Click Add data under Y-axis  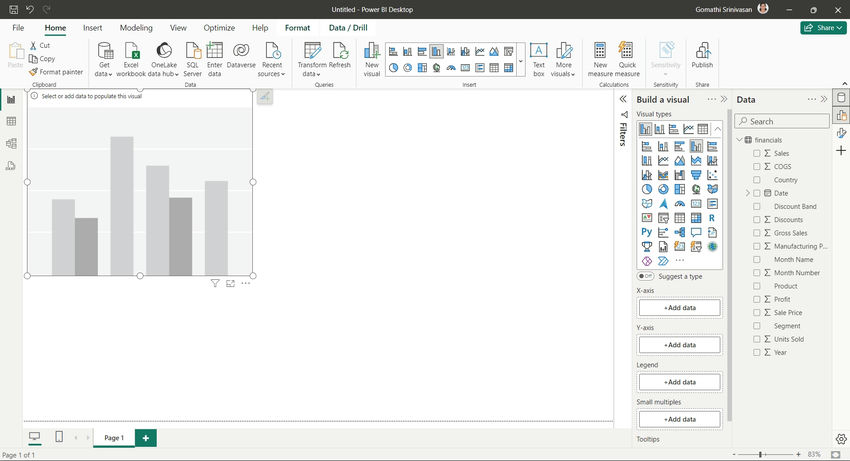pyautogui.click(x=680, y=345)
